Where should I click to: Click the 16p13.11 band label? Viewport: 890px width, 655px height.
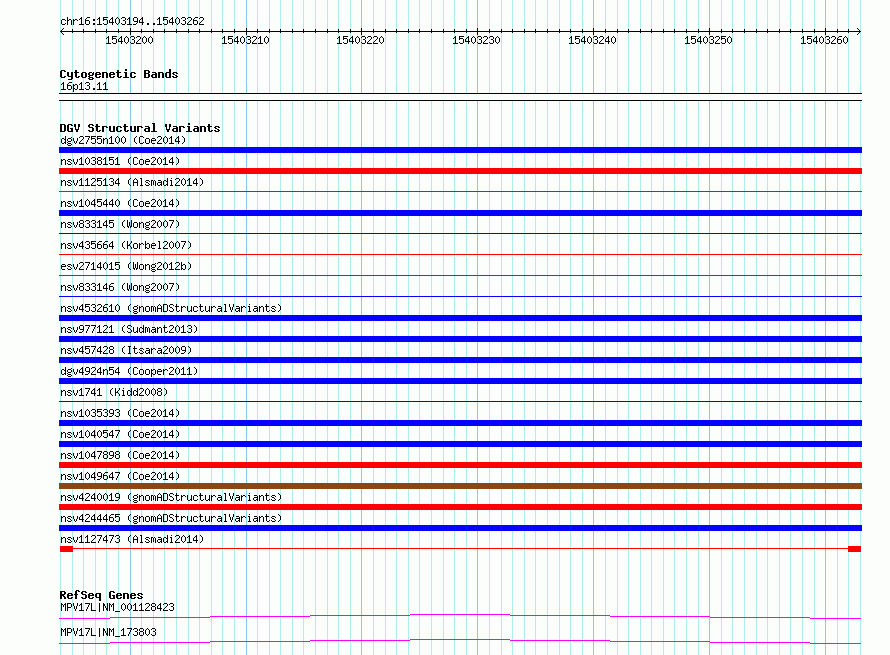point(84,86)
